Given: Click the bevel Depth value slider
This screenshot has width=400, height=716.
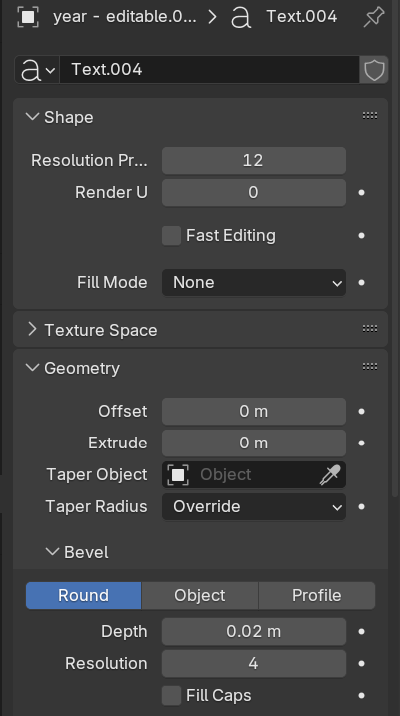Looking at the screenshot, I should tap(254, 632).
